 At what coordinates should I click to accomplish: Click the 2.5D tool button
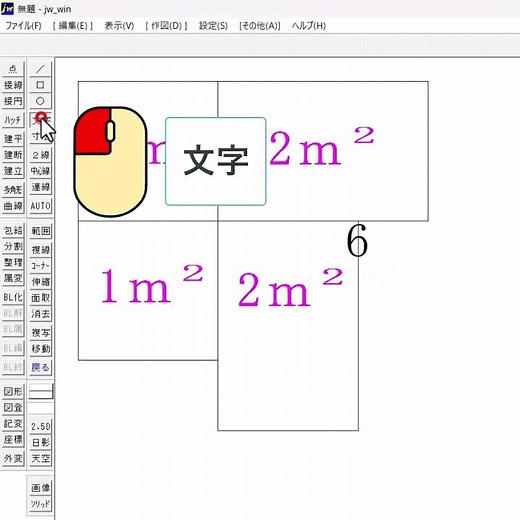click(x=40, y=426)
